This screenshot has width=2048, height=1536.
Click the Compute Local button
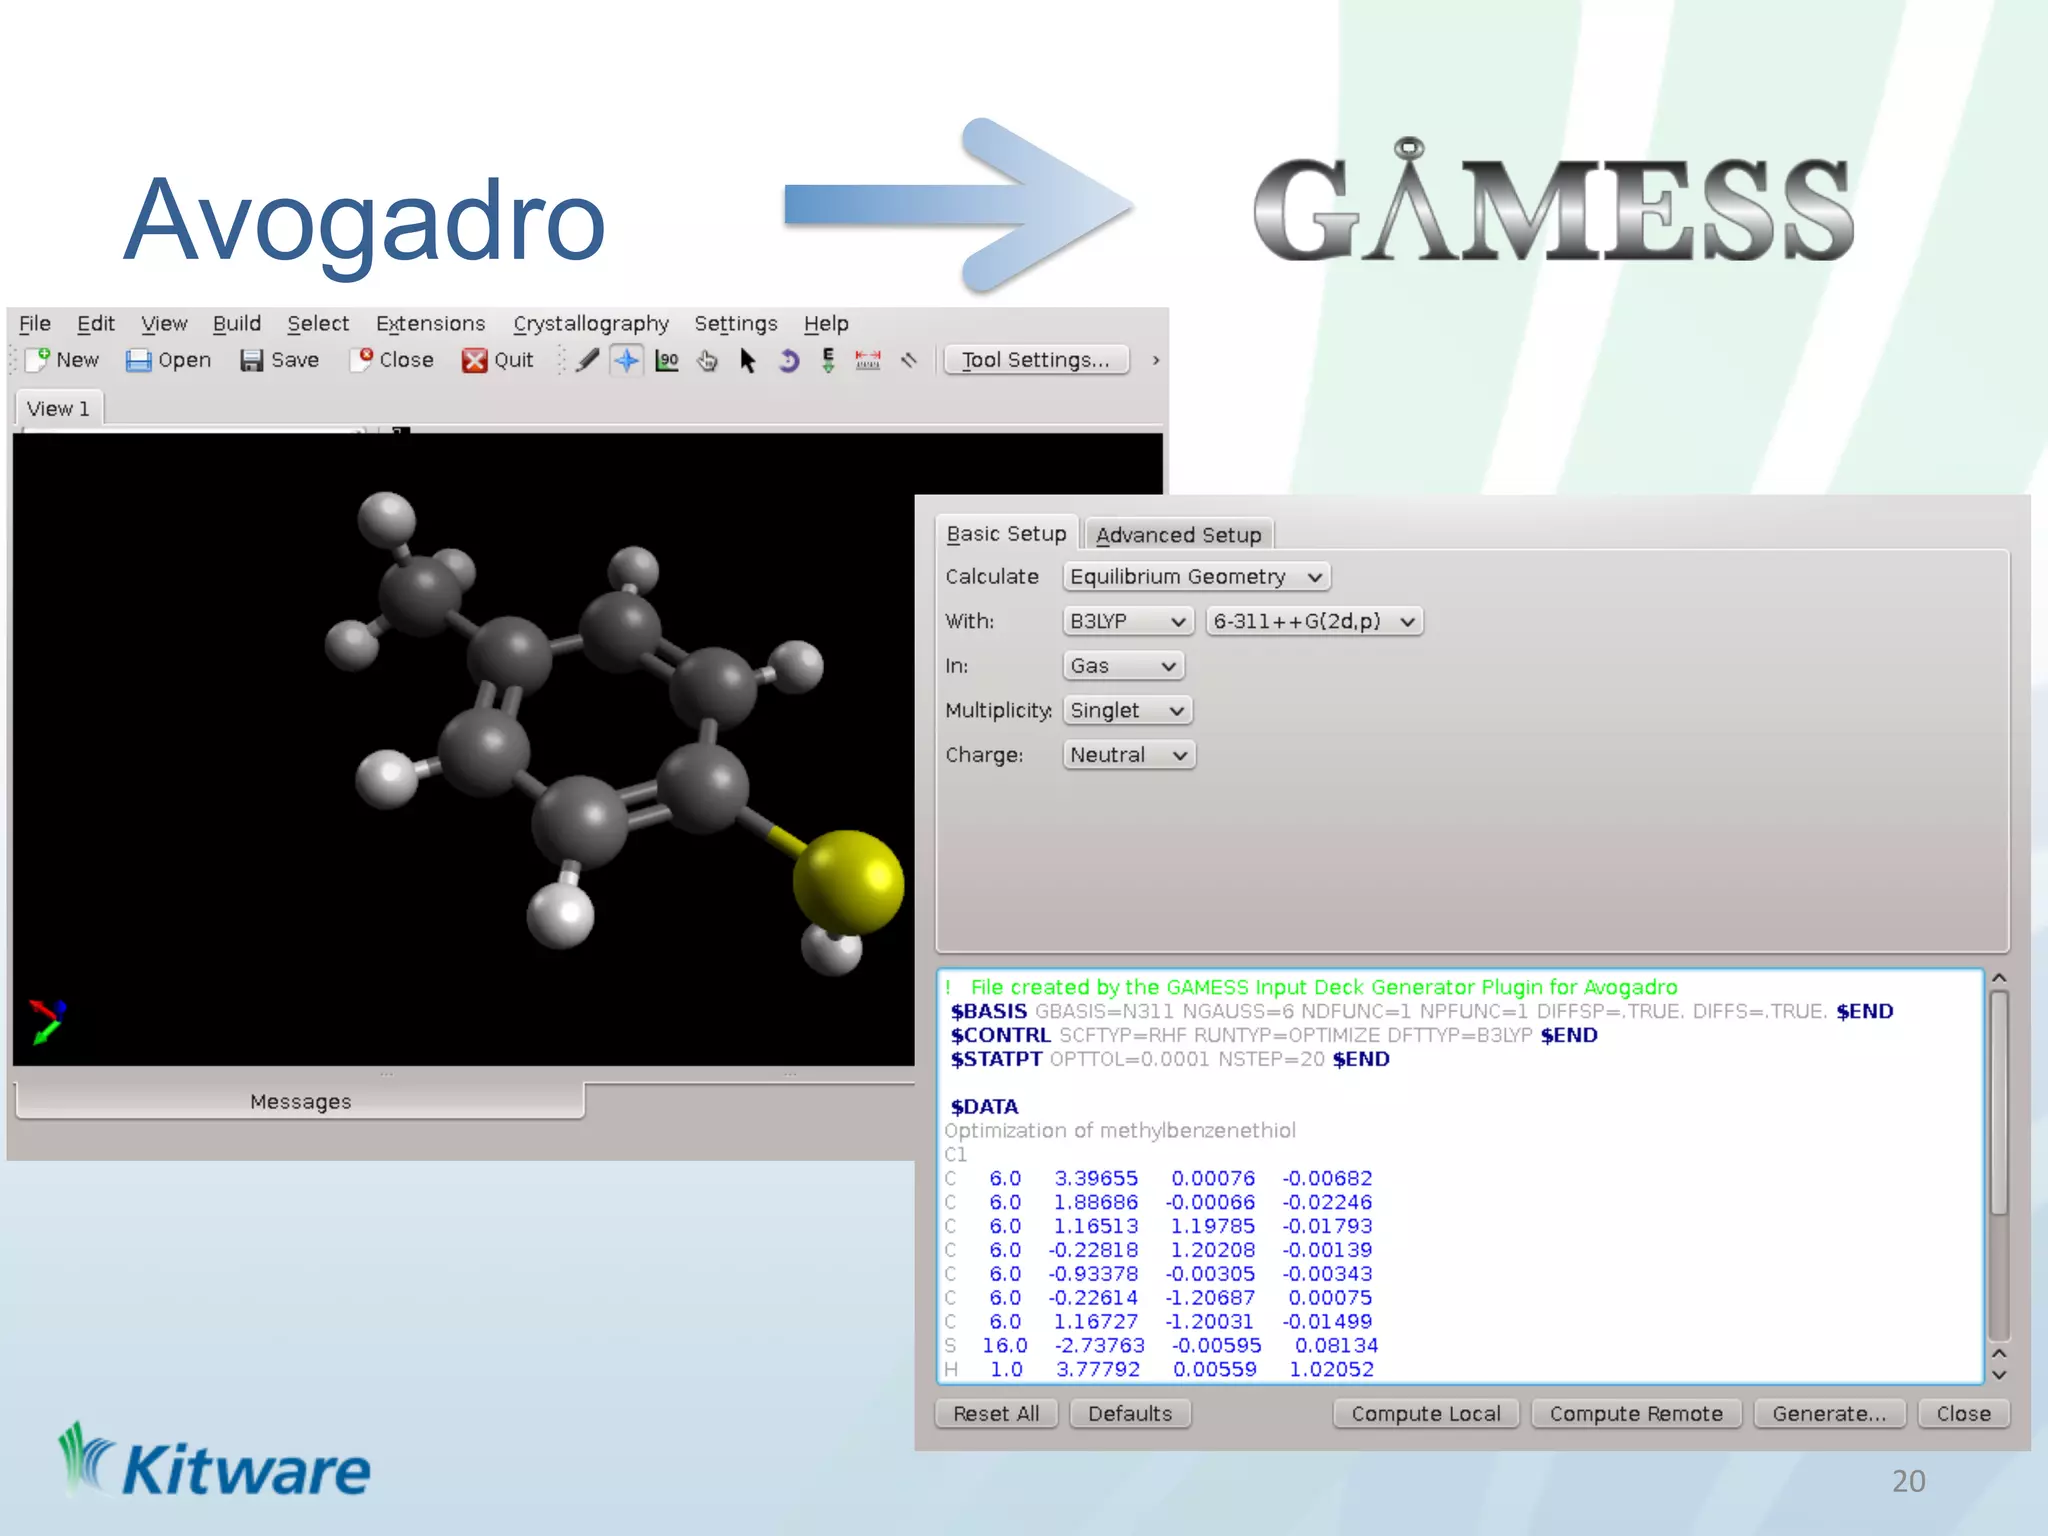click(x=1426, y=1414)
